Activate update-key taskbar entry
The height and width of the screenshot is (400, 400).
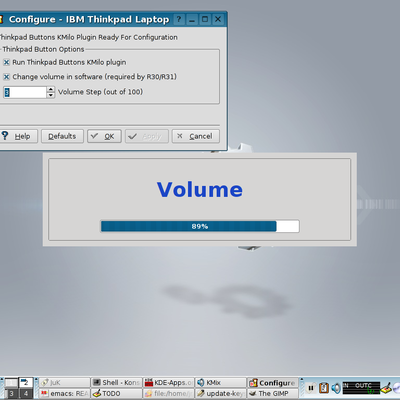(x=221, y=394)
